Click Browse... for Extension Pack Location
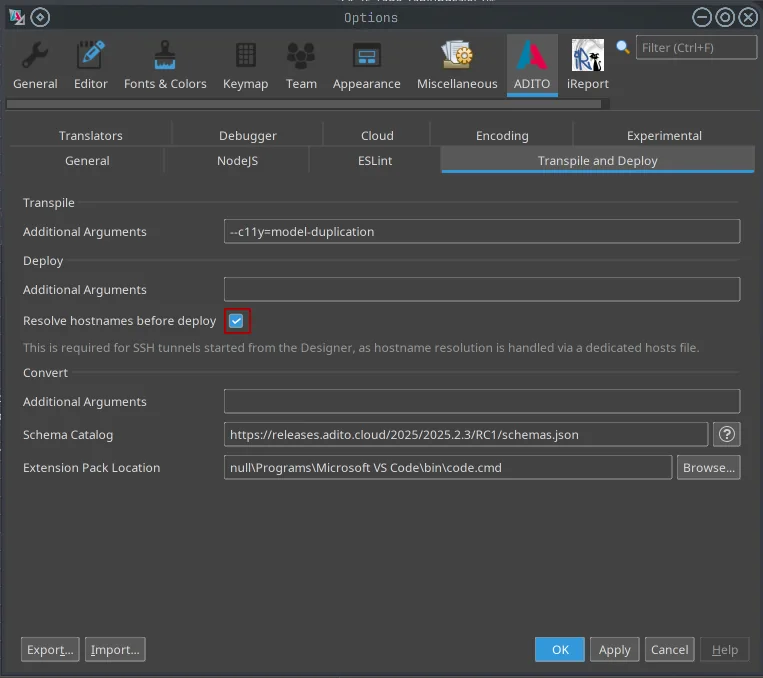 click(x=708, y=467)
